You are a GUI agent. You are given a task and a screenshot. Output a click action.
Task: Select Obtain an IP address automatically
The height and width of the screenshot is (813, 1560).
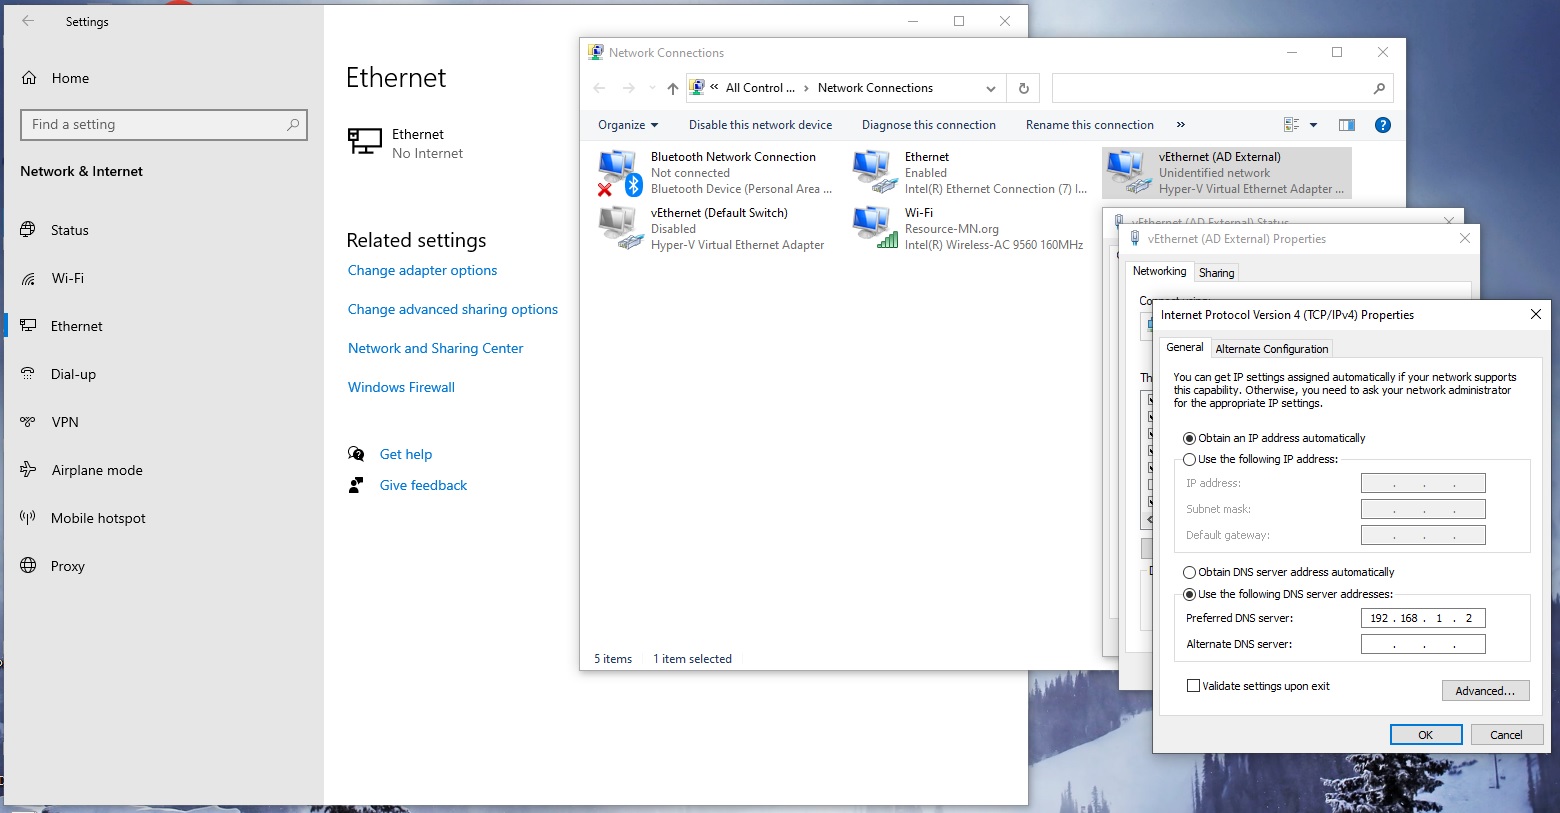(x=1190, y=438)
